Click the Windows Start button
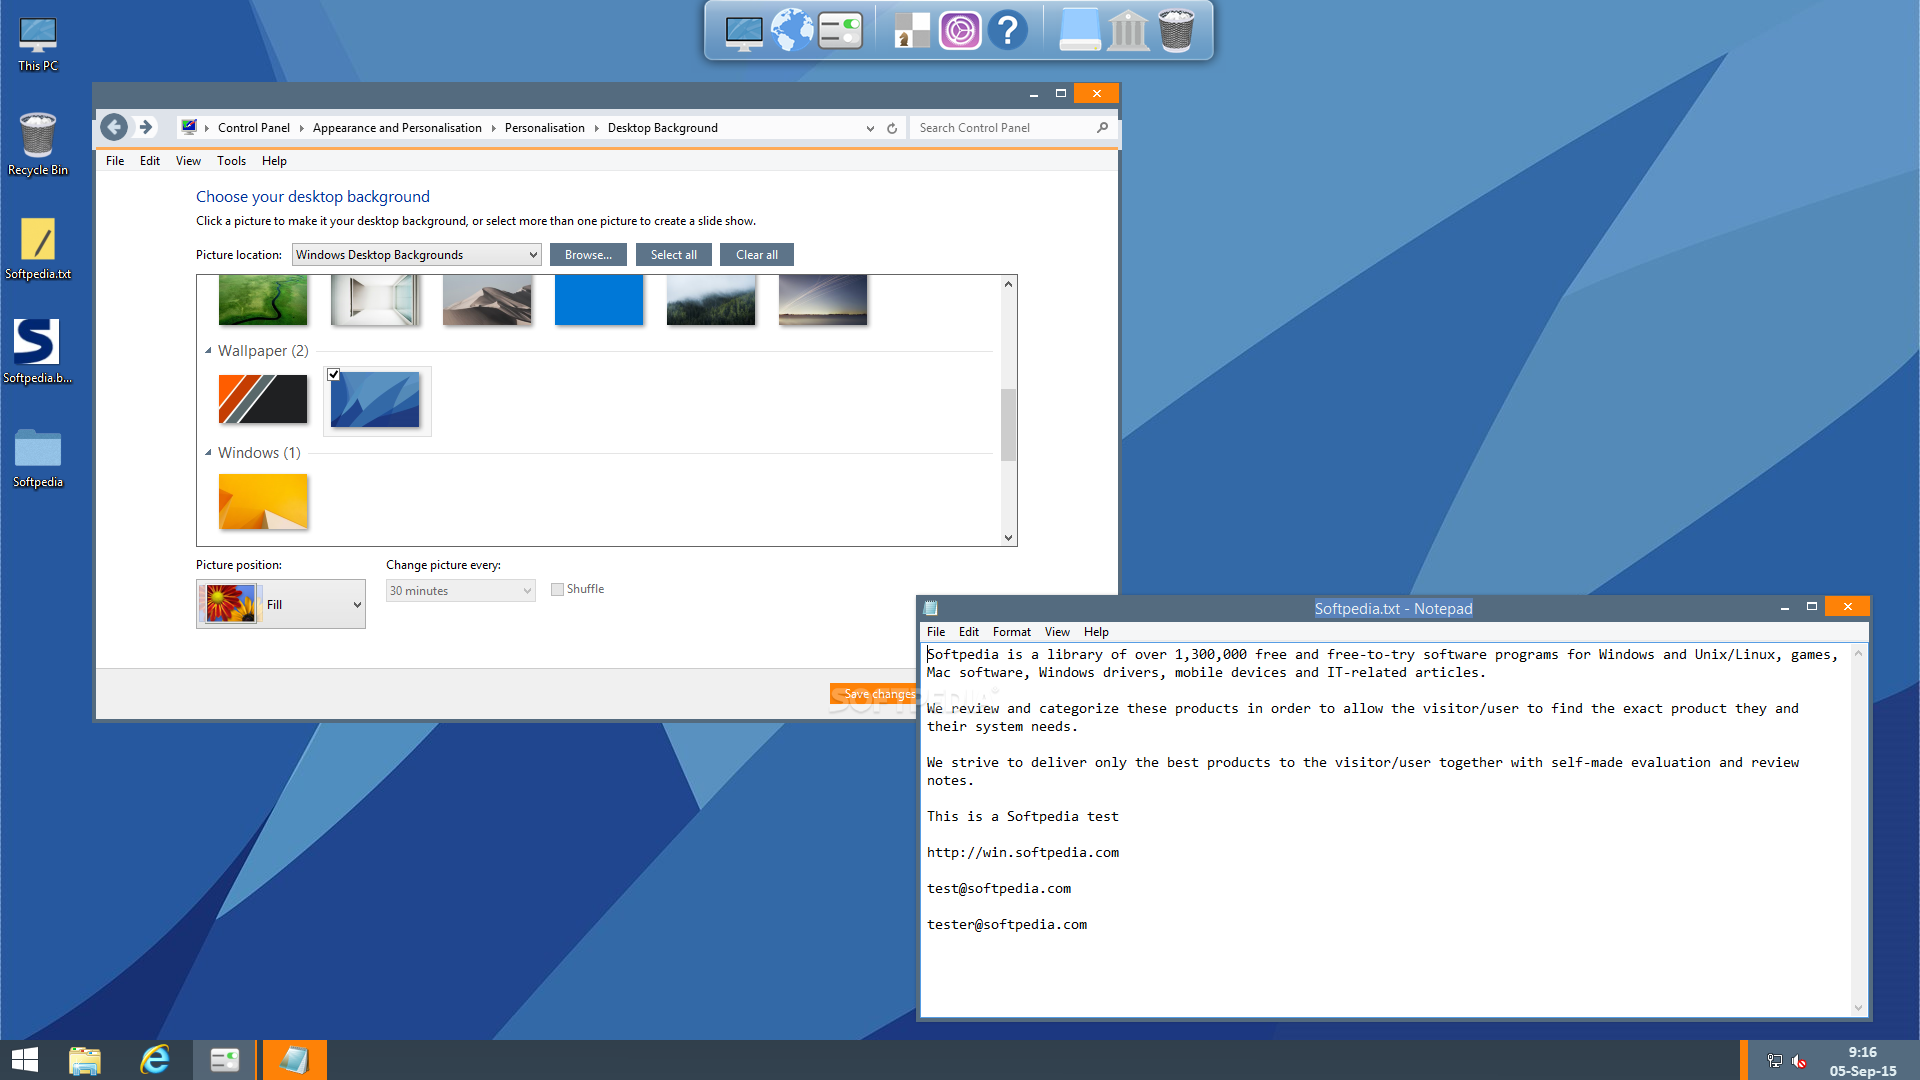Screen dimensions: 1920x1080 tap(25, 1060)
